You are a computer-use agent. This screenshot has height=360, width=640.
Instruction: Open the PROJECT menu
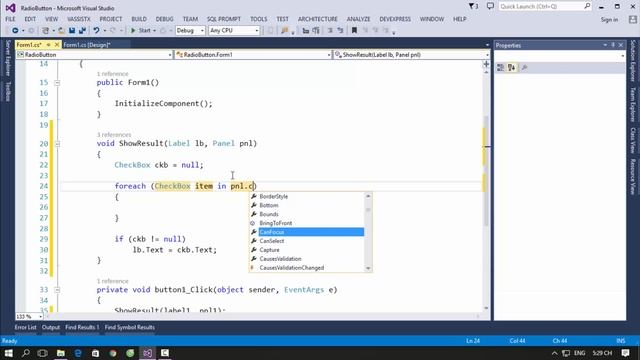click(x=111, y=19)
